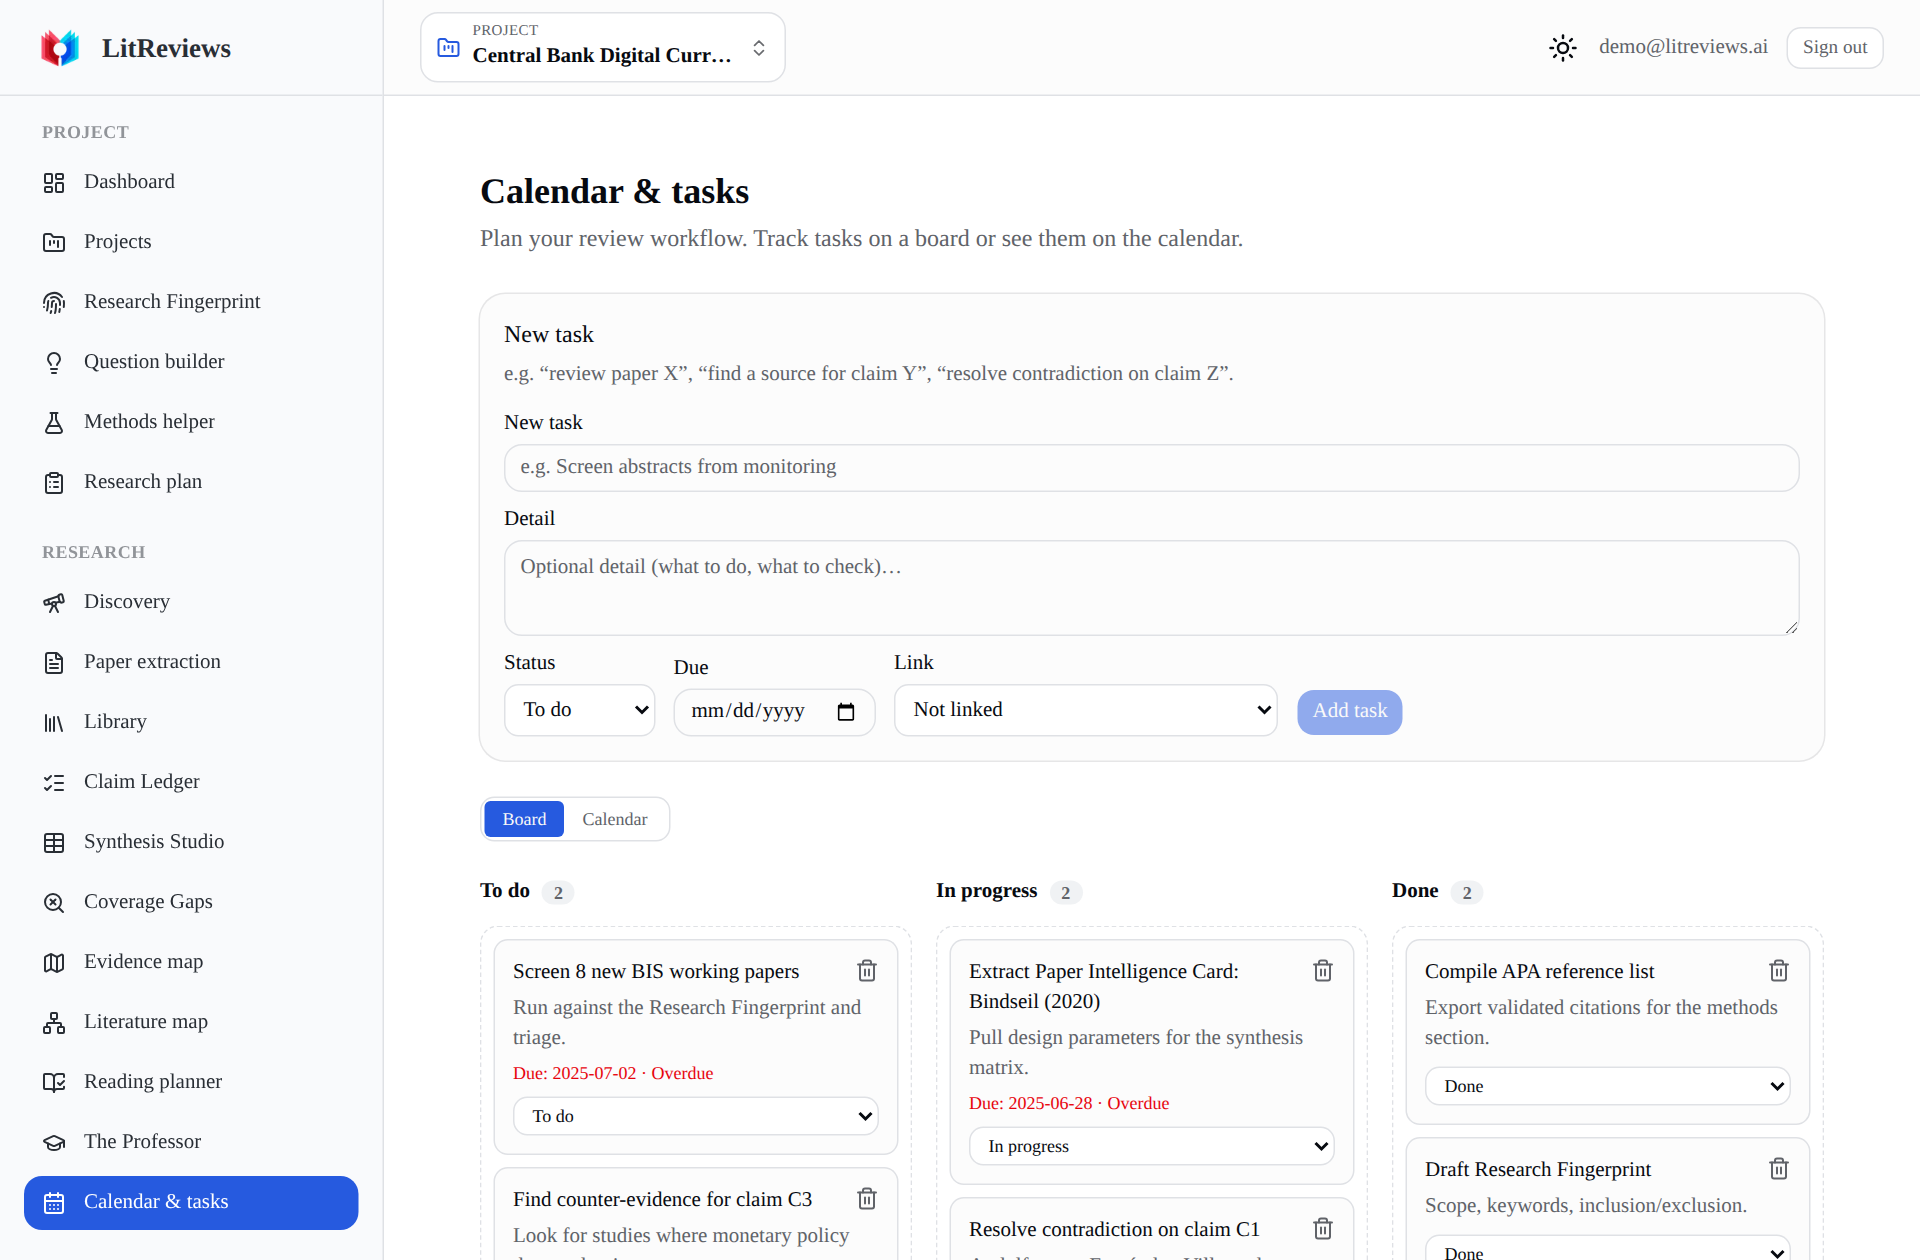1920x1260 pixels.
Task: Change status of Bindseil extraction task
Action: (1152, 1146)
